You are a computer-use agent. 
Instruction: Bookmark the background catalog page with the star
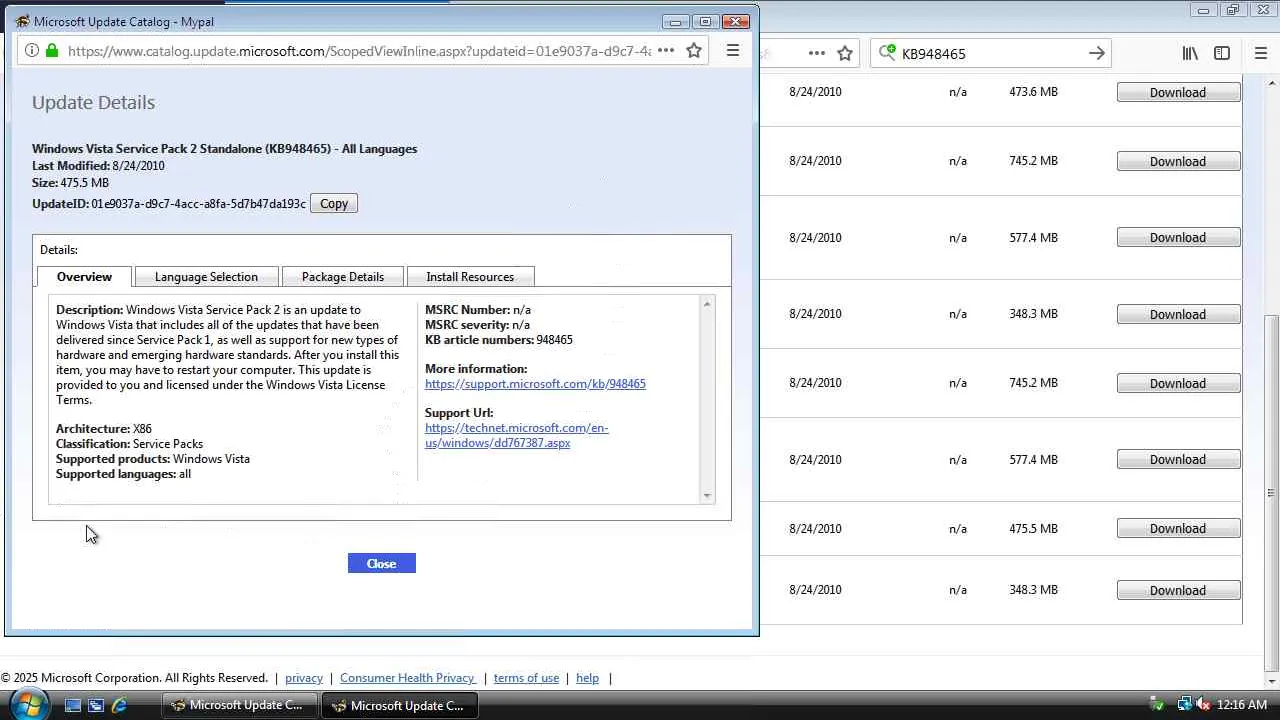coord(845,54)
